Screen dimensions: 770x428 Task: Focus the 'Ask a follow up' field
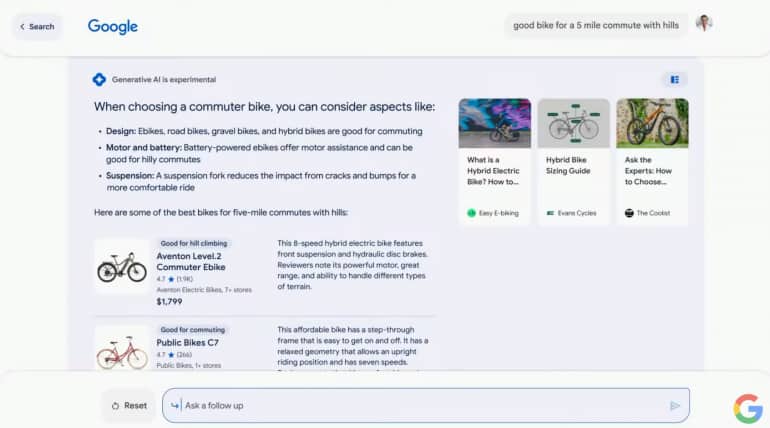click(426, 405)
